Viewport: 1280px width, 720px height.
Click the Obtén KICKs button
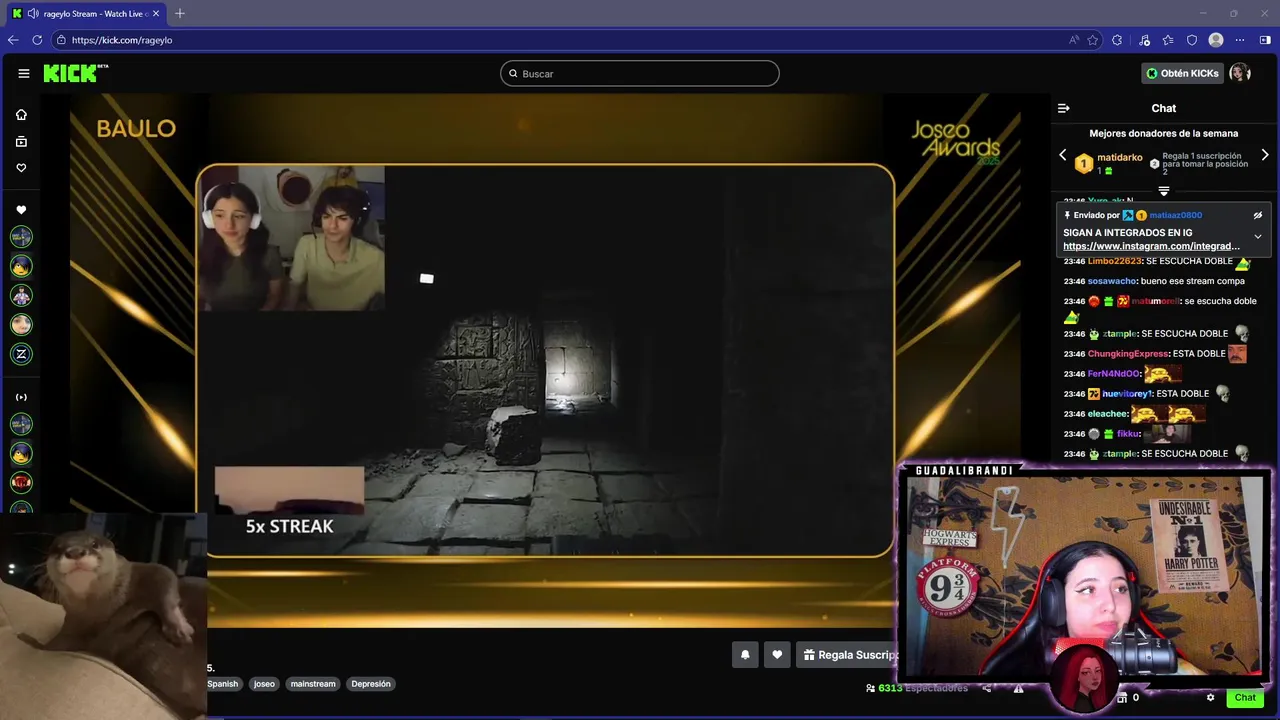[1182, 73]
